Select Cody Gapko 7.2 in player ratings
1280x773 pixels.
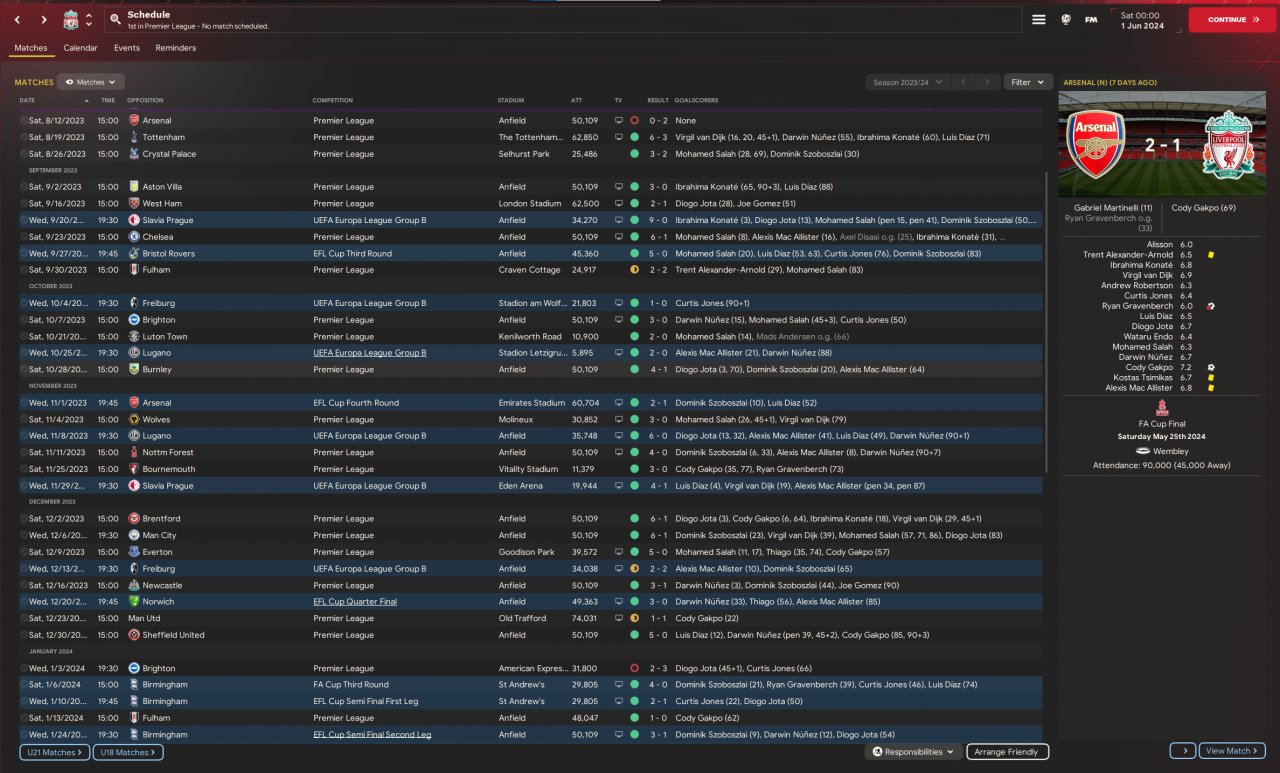(1149, 367)
